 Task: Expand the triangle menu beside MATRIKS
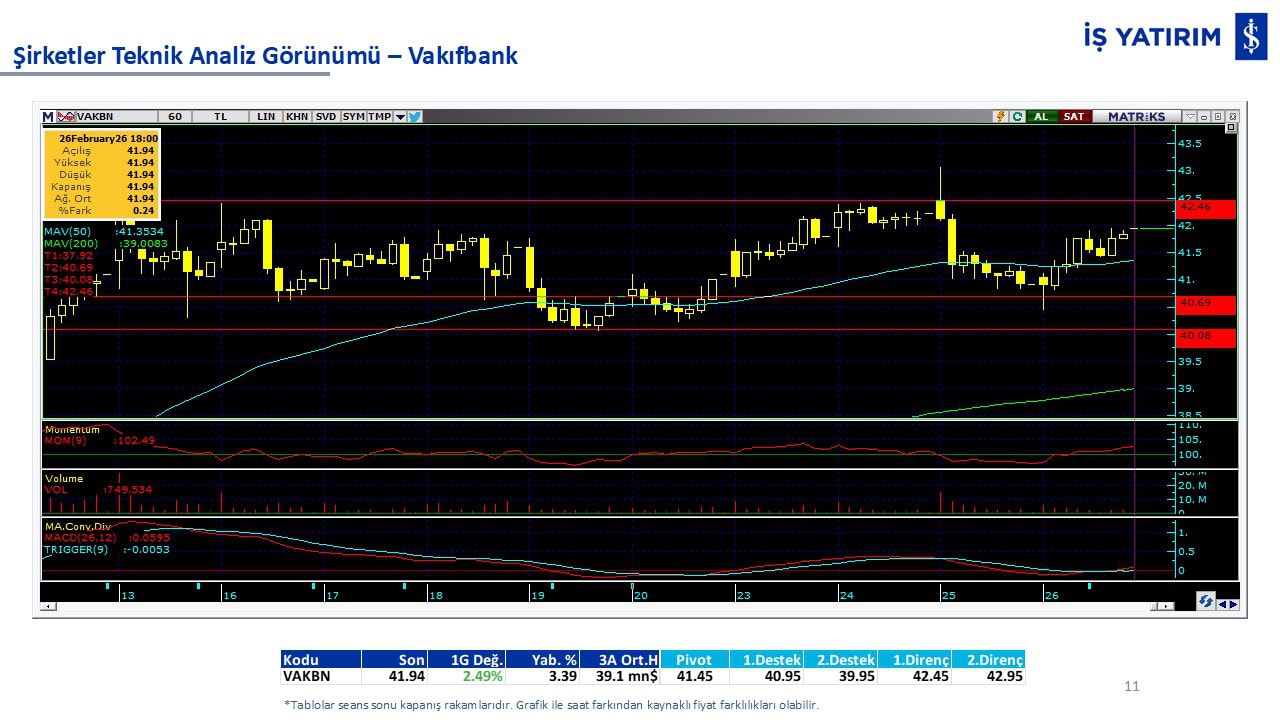click(x=1188, y=116)
